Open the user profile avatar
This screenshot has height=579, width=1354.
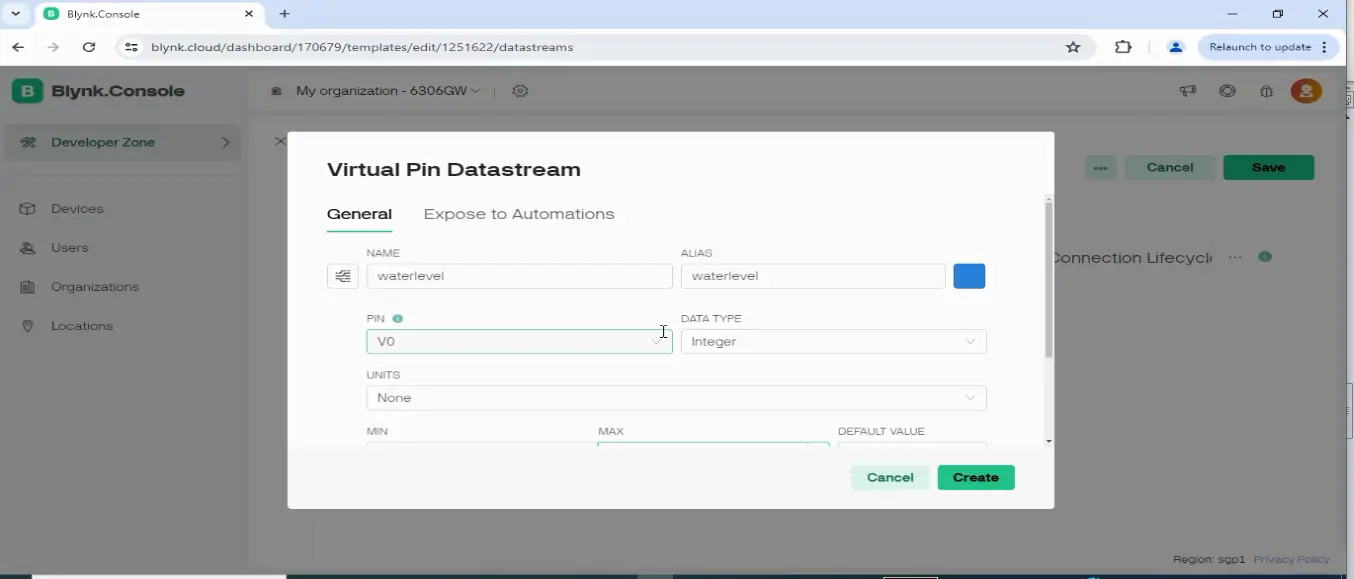1305,91
